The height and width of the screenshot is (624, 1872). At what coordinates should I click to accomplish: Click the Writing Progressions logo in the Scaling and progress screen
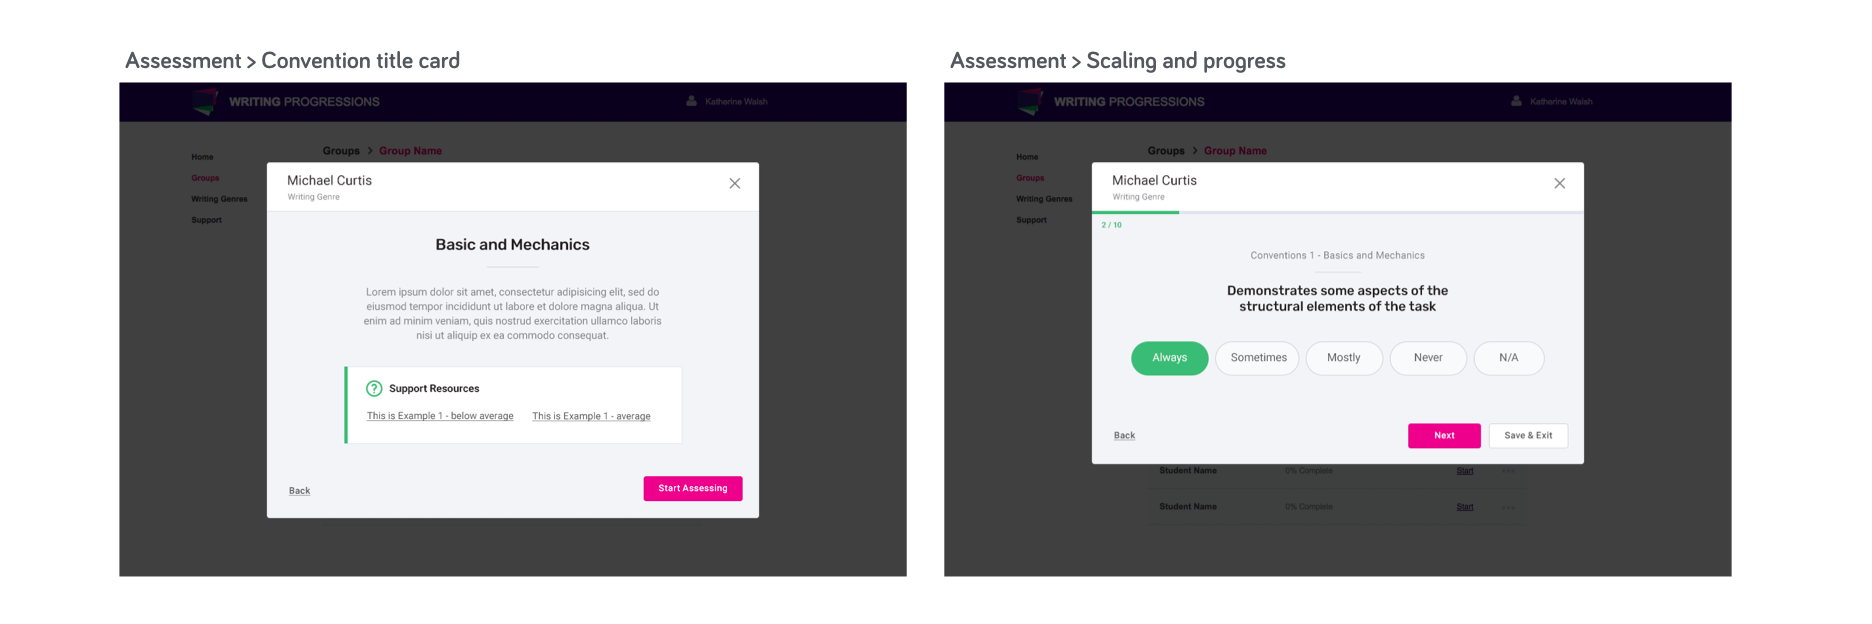1030,101
